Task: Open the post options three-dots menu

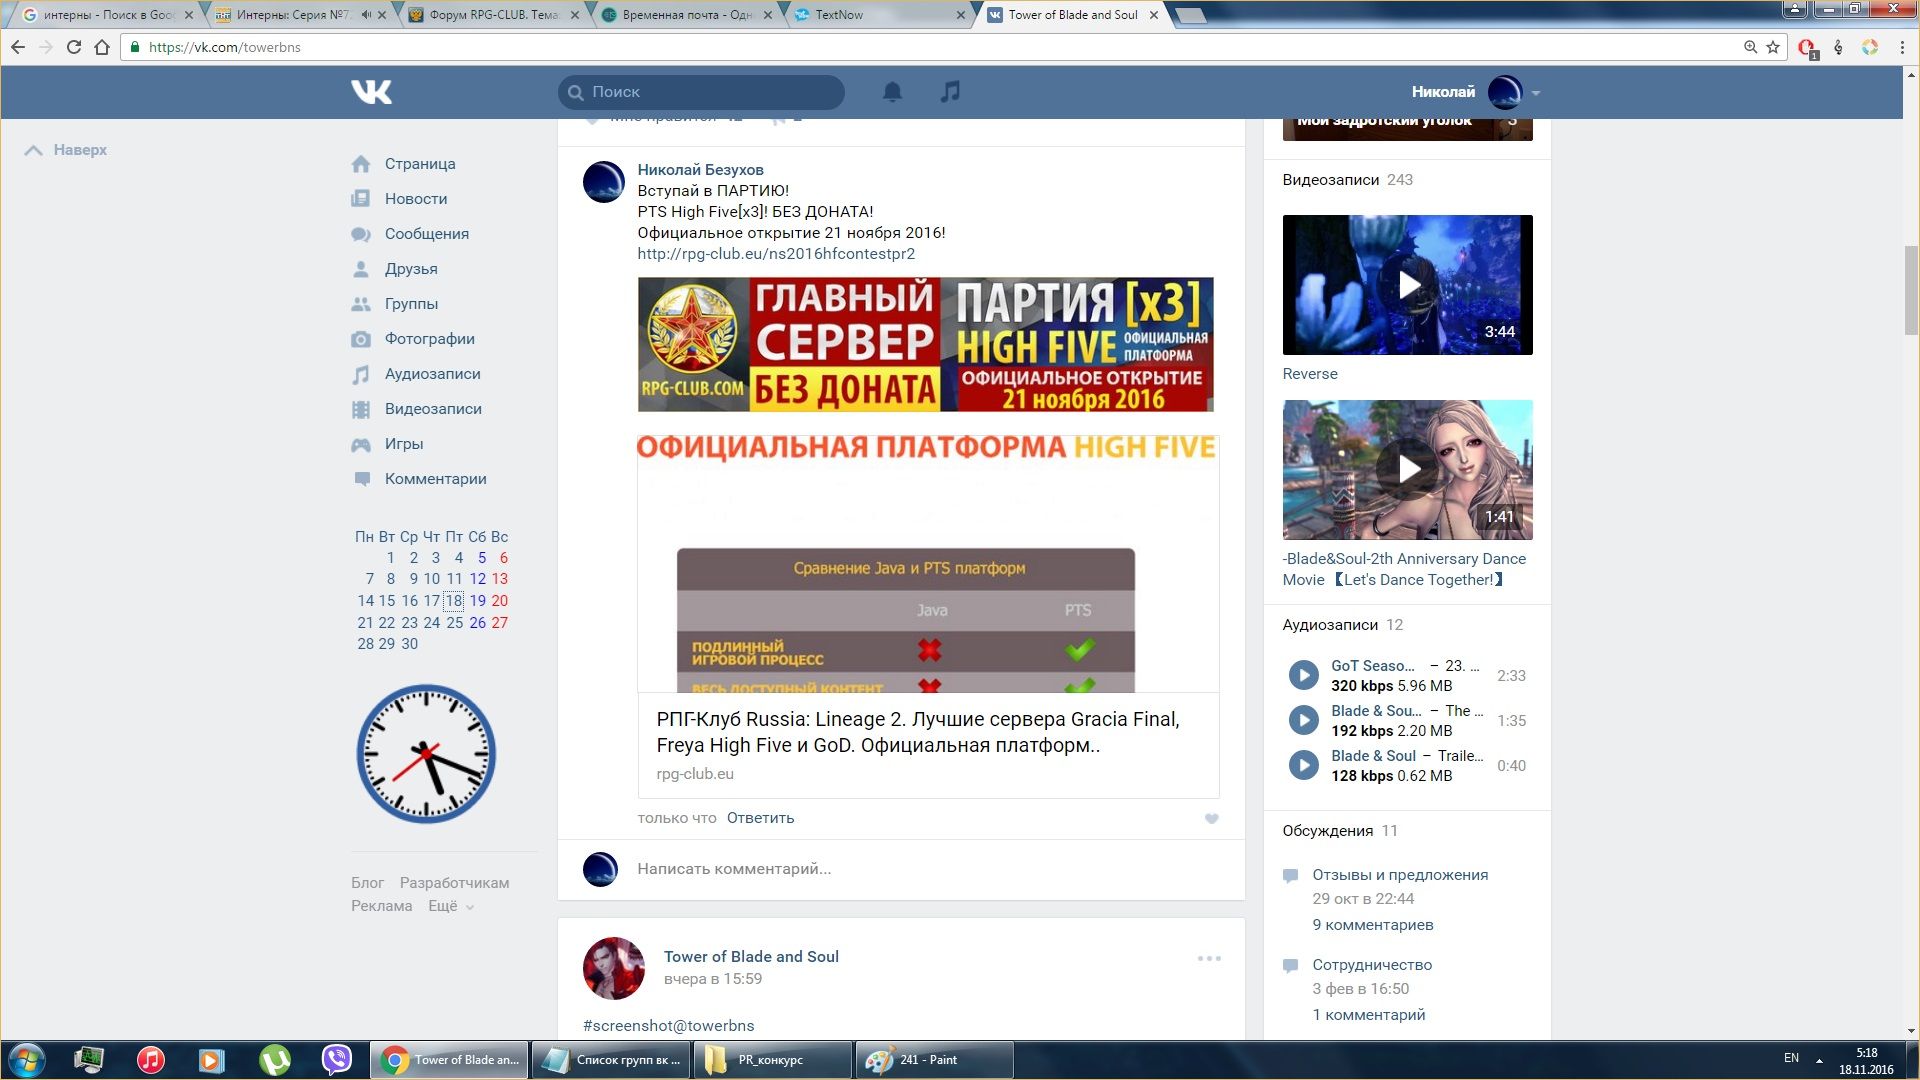Action: point(1209,958)
